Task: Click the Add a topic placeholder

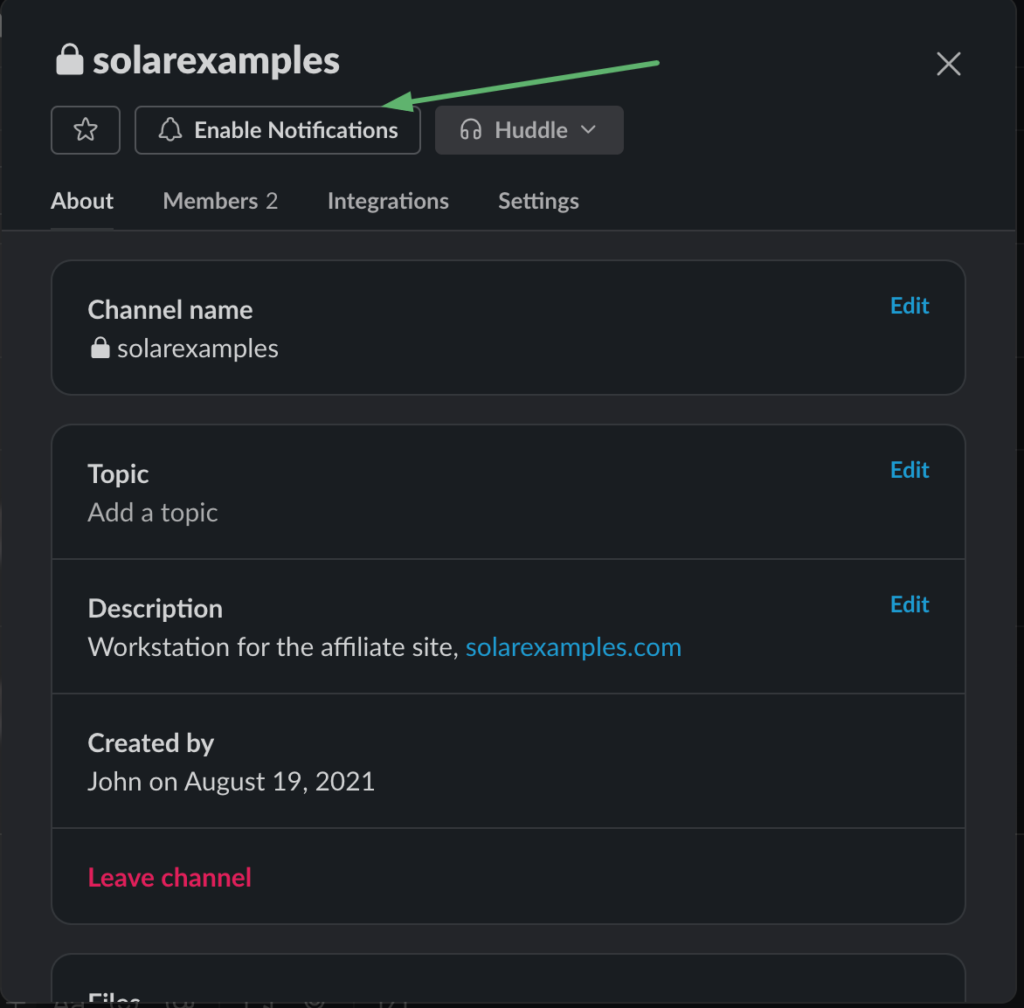Action: coord(153,513)
